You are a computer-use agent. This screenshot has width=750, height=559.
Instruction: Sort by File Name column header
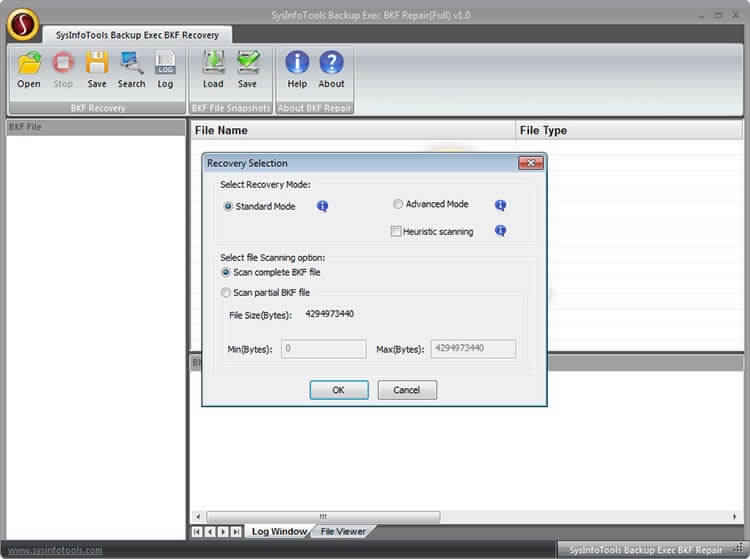coord(353,131)
